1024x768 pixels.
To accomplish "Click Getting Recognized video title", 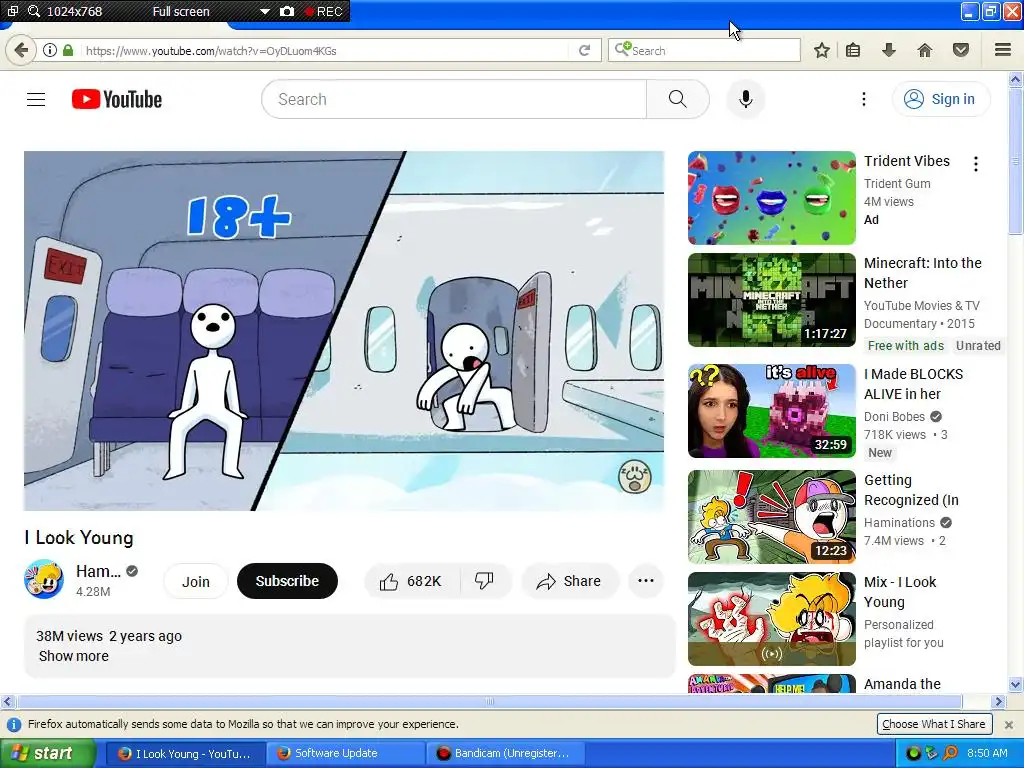I will [911, 490].
